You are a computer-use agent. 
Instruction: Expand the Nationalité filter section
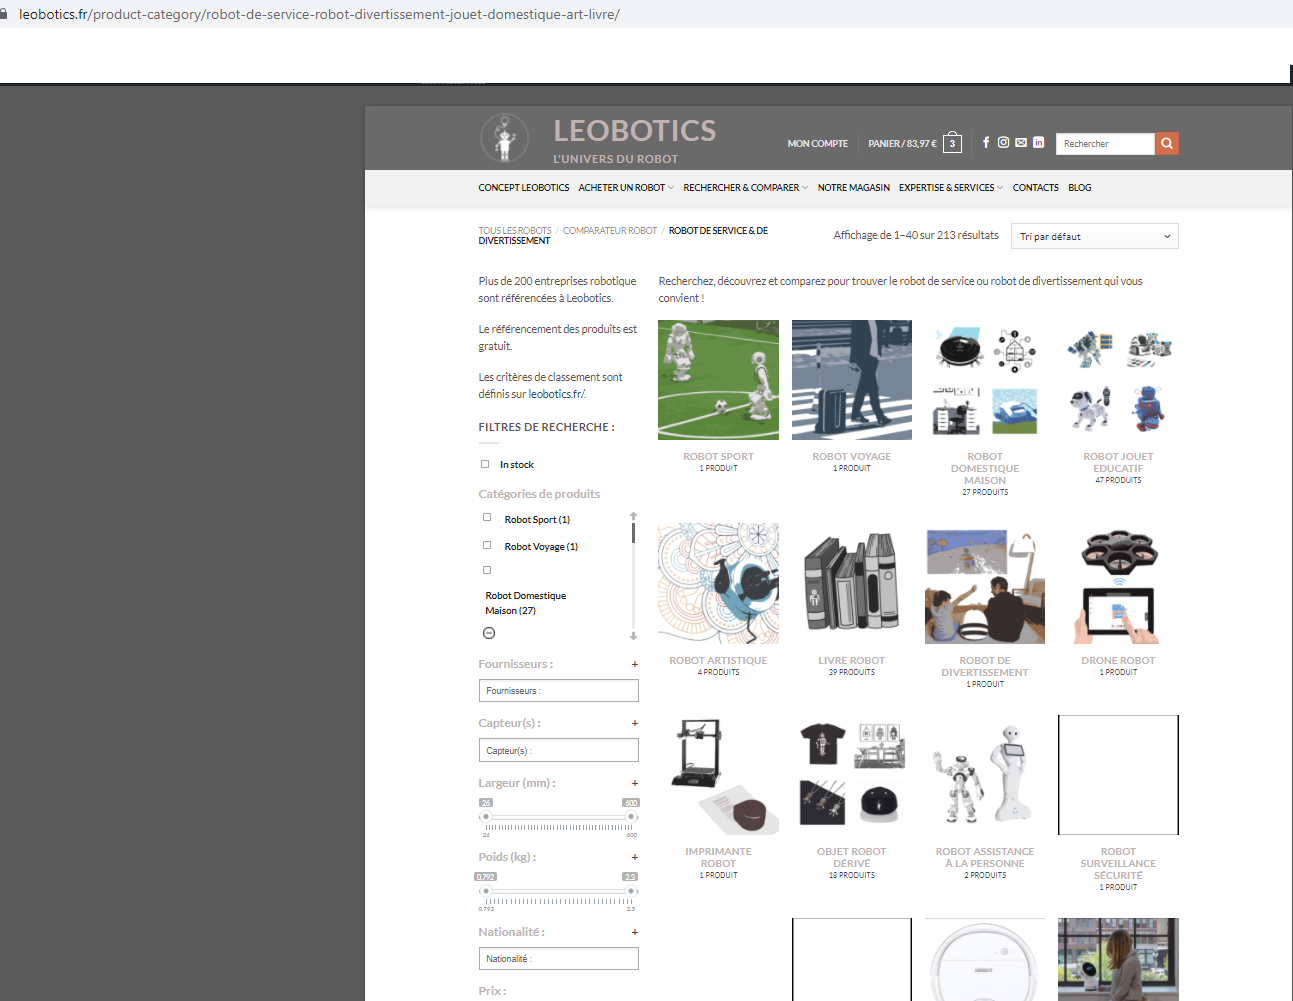[634, 932]
